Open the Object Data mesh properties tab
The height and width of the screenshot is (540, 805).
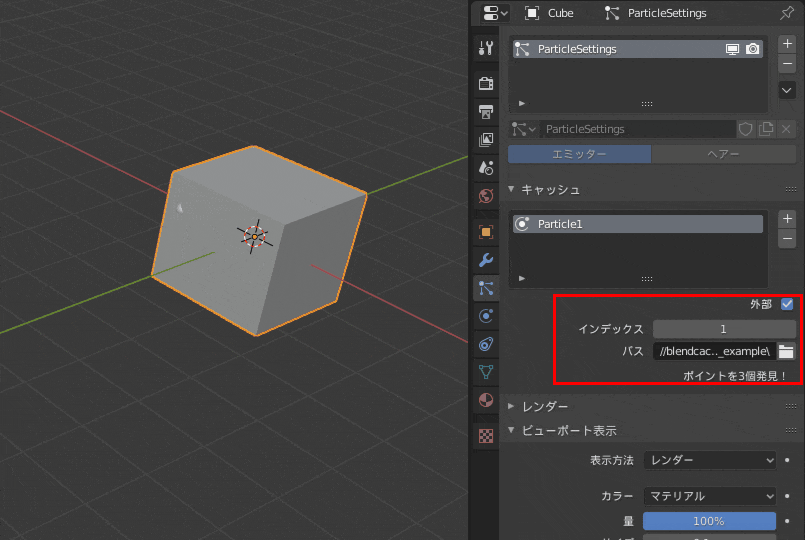point(486,372)
